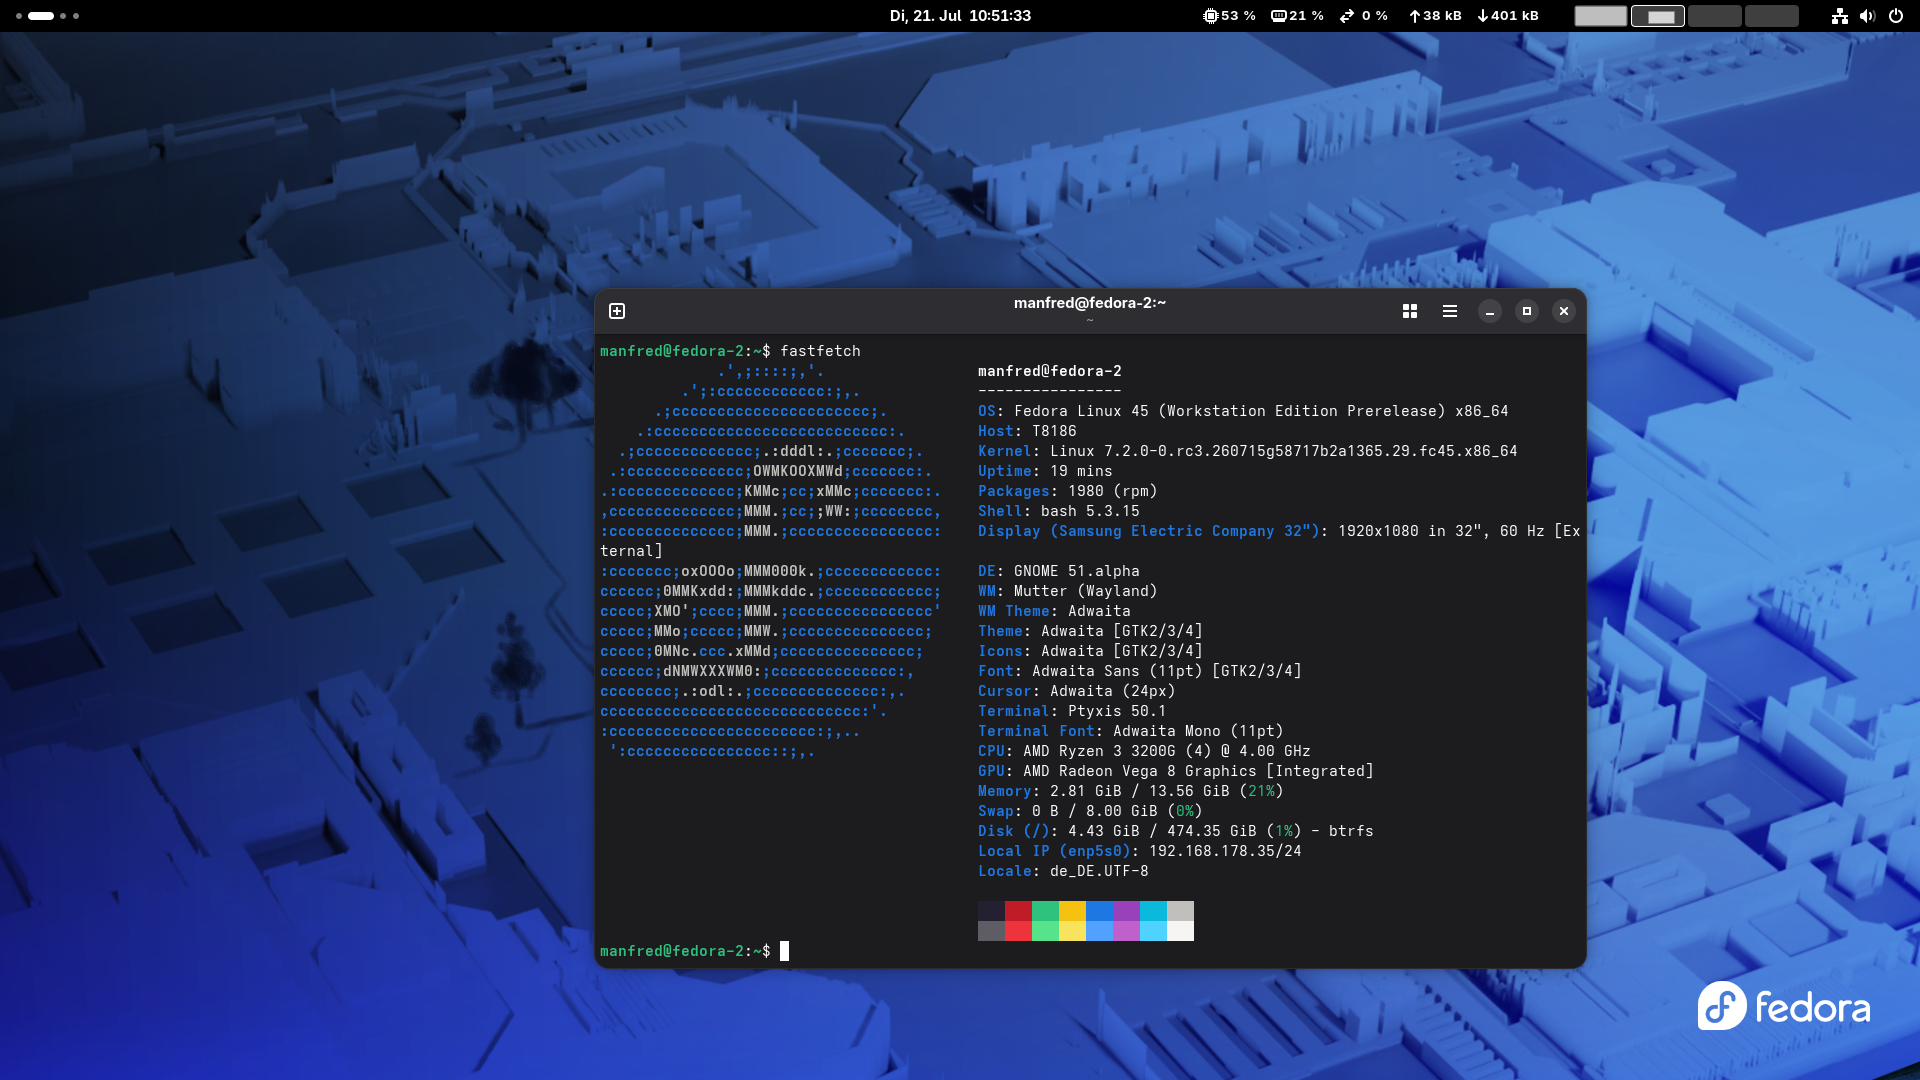Screen dimensions: 1920x1080
Task: Click the 'Font: Adwaita Sans (11pt)' line
Action: coord(1140,671)
